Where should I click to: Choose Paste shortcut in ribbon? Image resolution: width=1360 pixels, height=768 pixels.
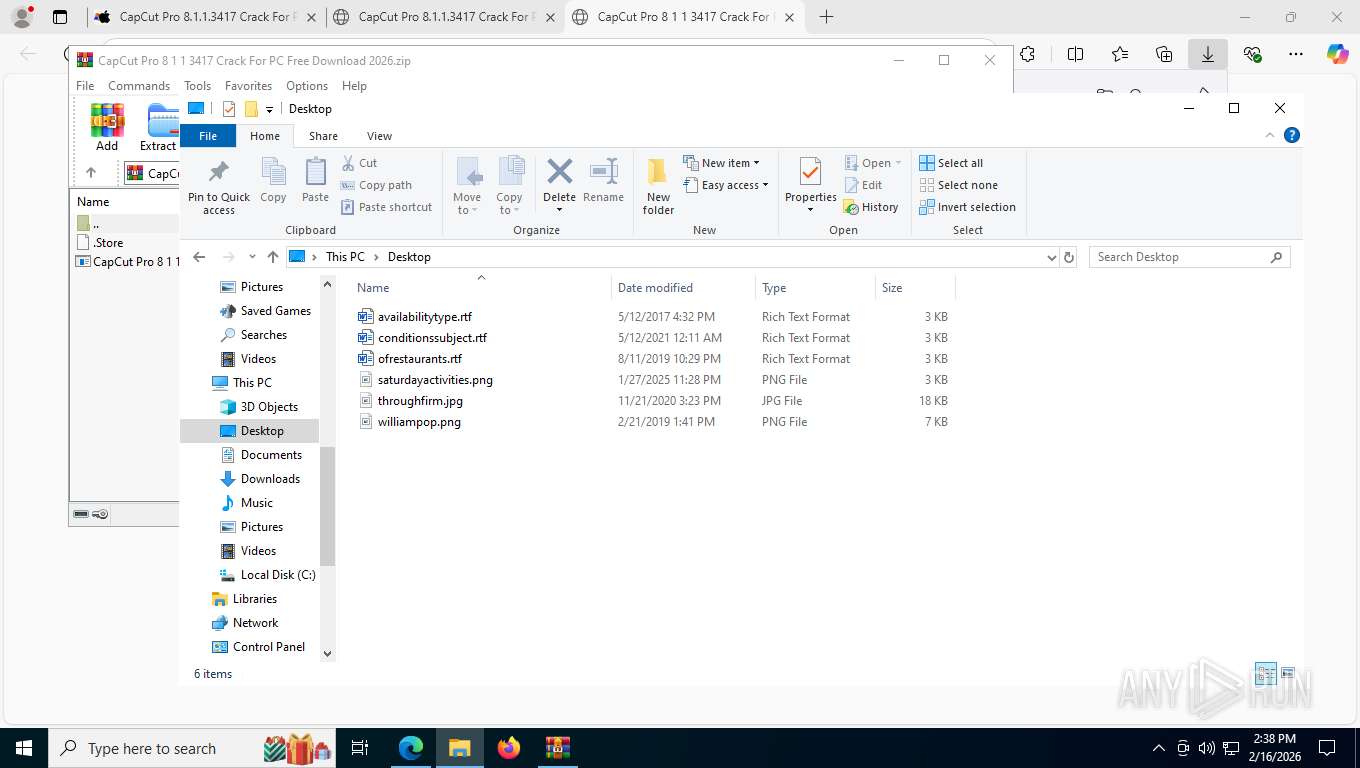click(x=386, y=207)
